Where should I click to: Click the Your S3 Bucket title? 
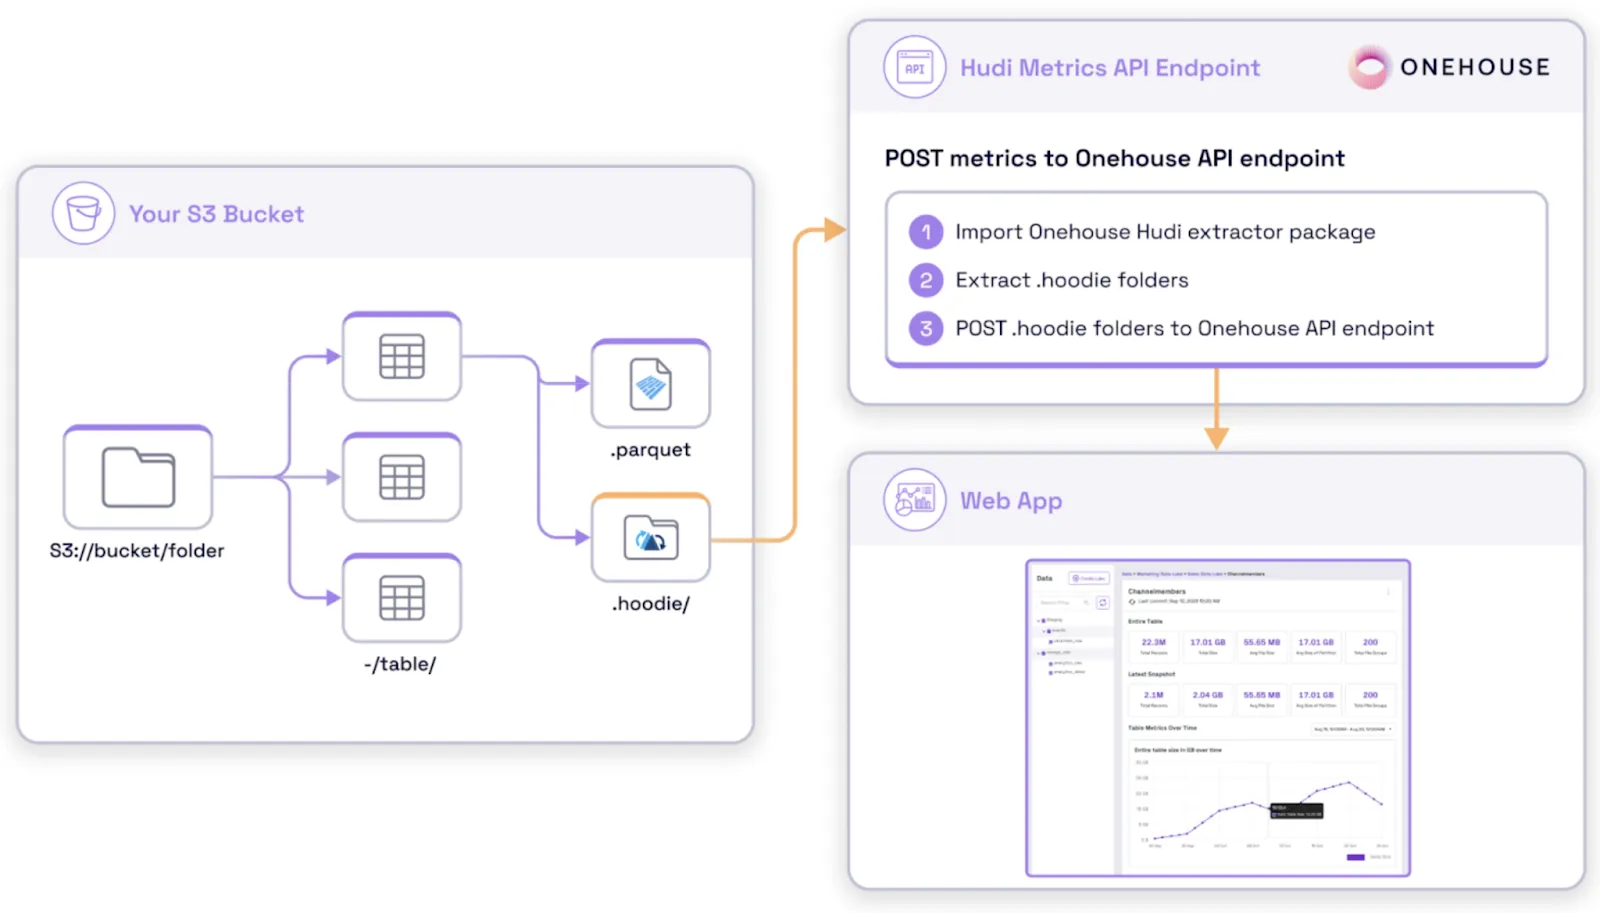pos(216,214)
